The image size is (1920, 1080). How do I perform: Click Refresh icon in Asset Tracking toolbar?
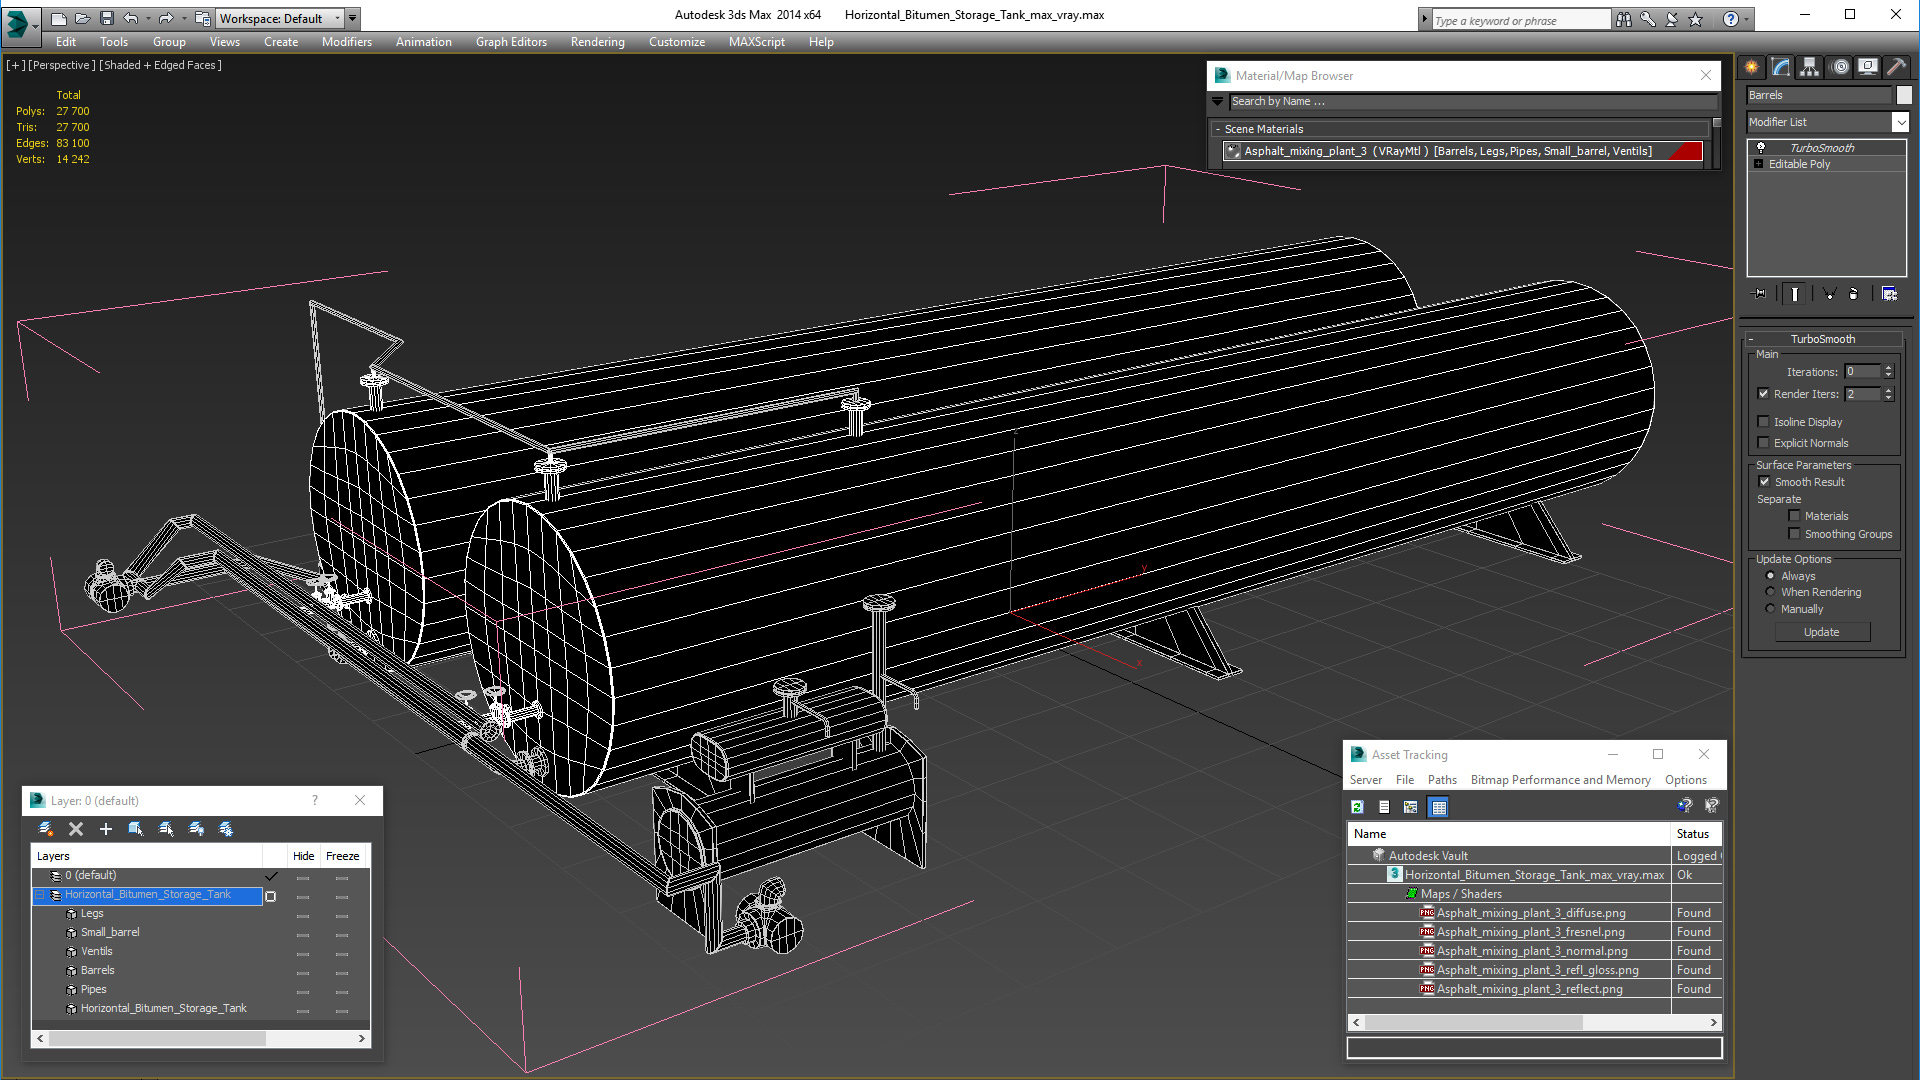coord(1357,807)
